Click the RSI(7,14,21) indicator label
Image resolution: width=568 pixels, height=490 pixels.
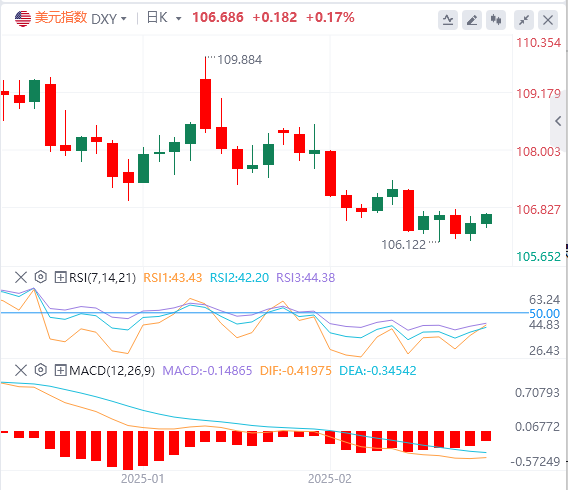pyautogui.click(x=103, y=278)
